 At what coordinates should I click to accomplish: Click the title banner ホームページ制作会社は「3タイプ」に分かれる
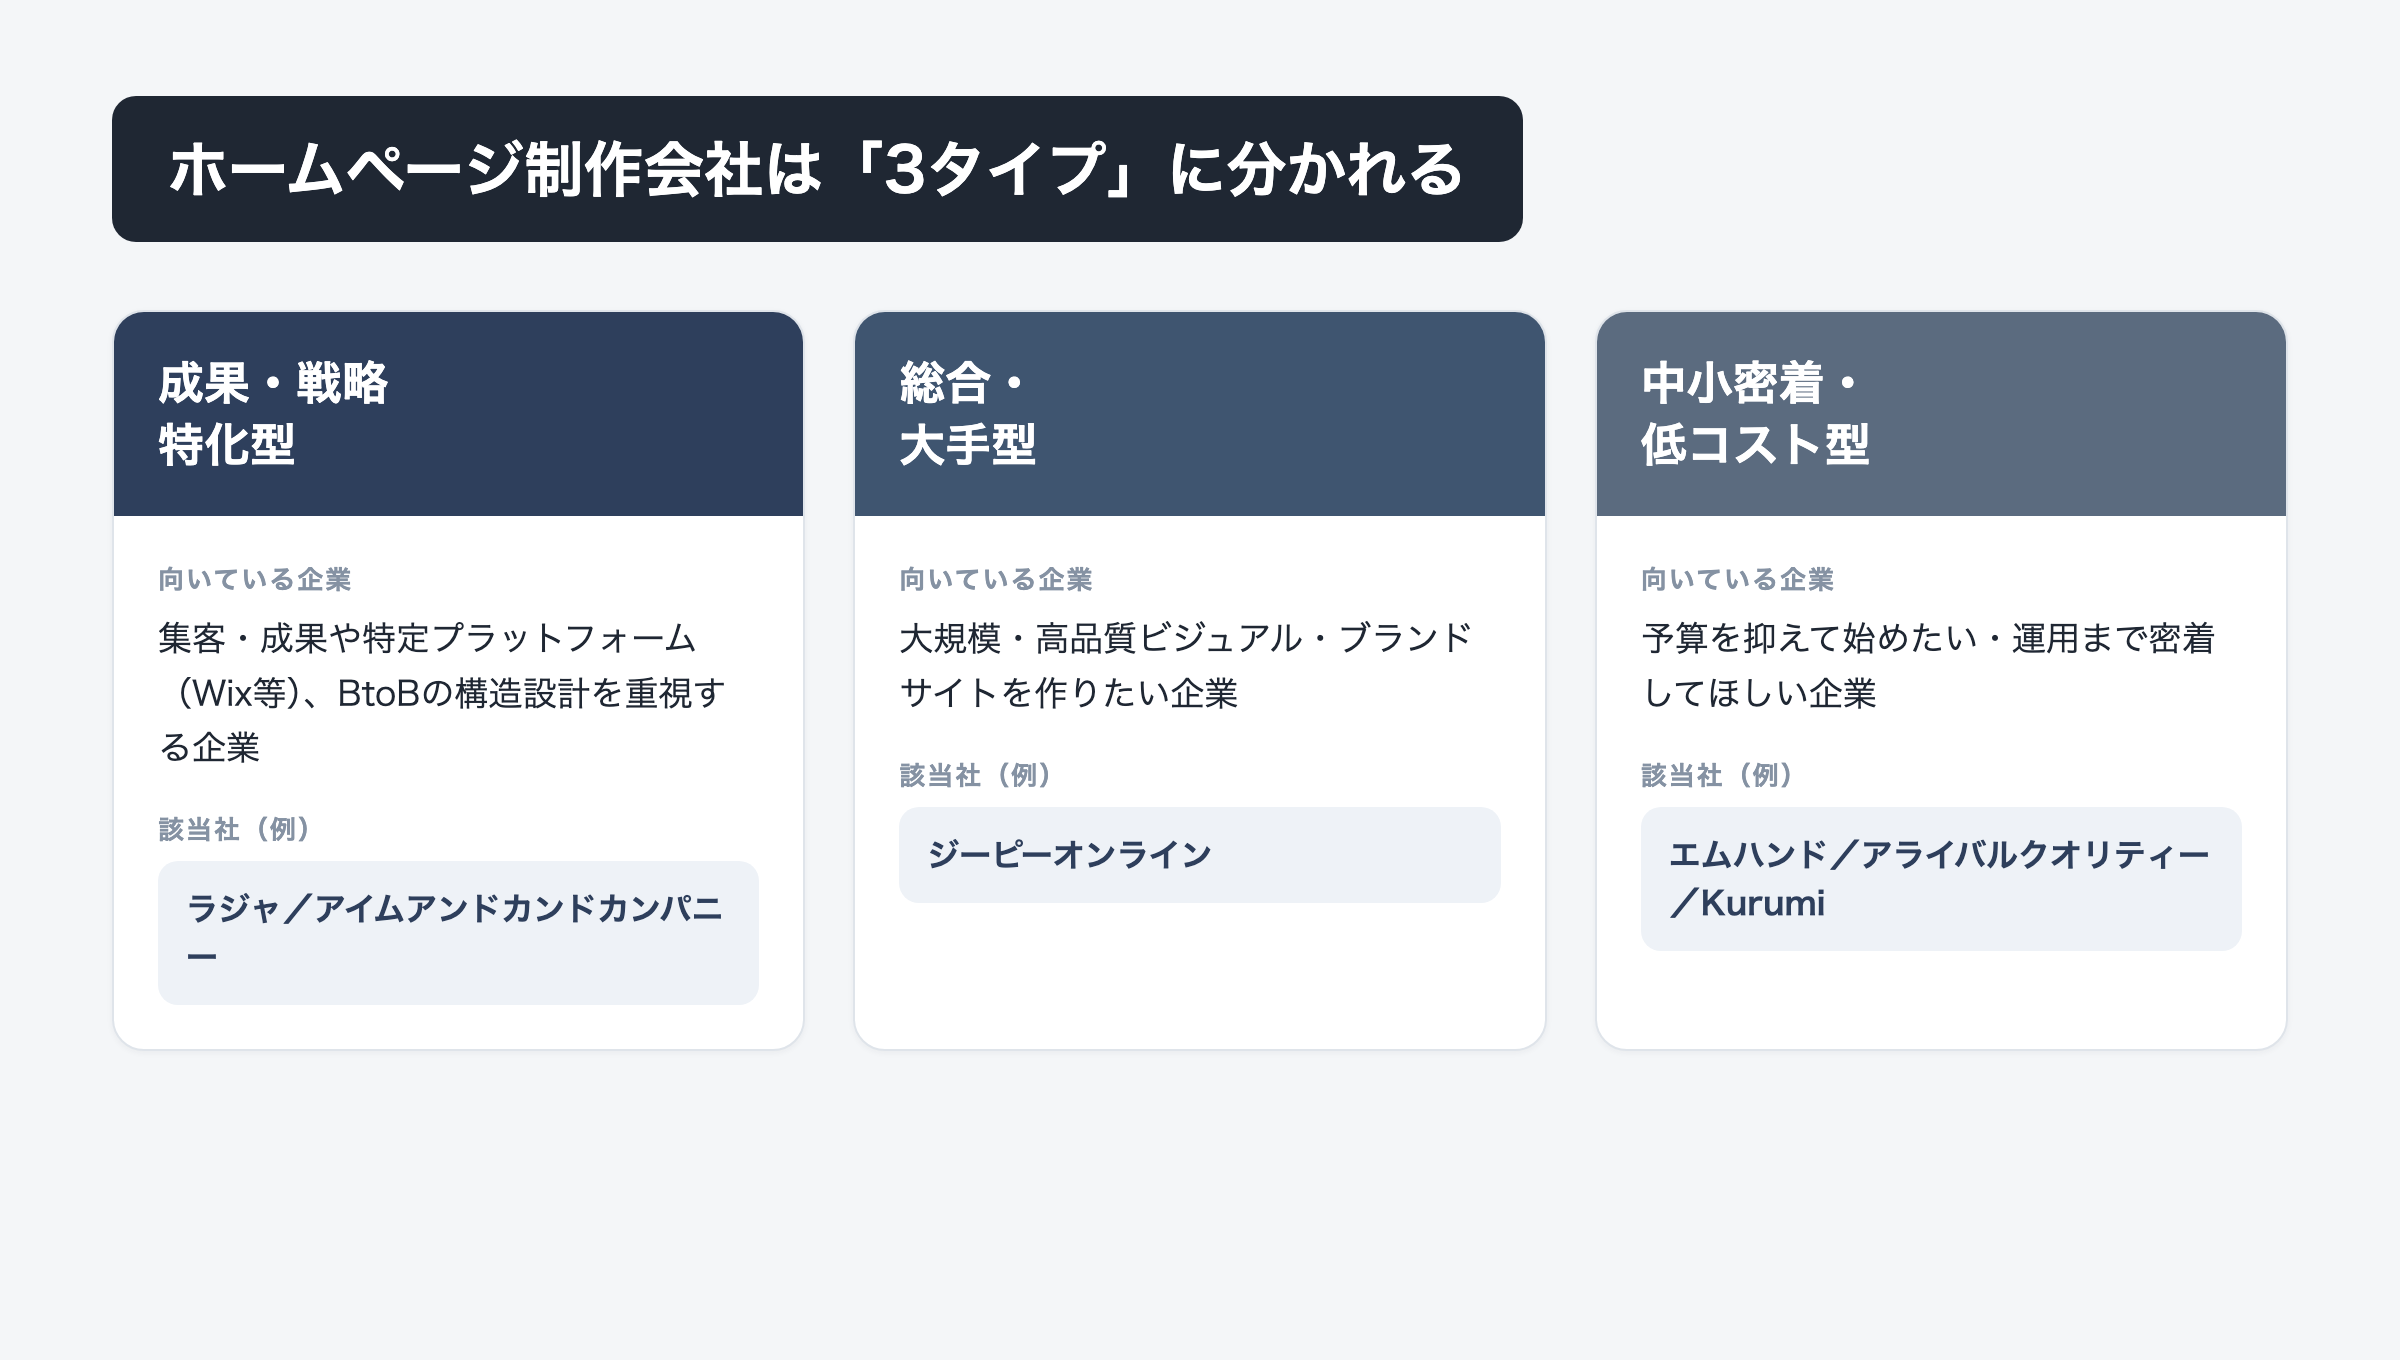click(x=817, y=169)
